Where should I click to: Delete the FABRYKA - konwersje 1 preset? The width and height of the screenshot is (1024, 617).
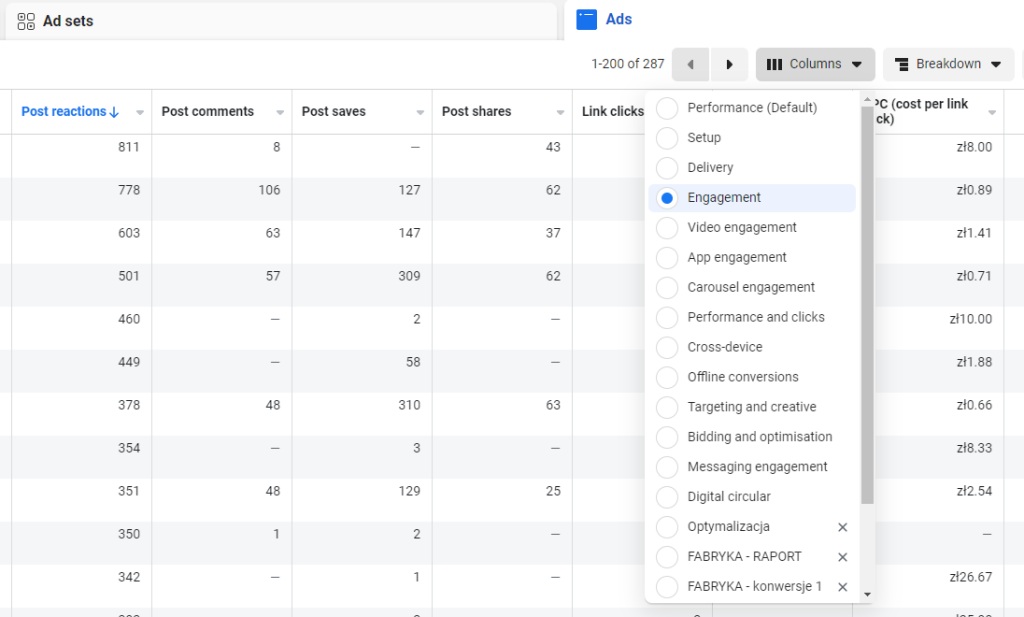pyautogui.click(x=842, y=587)
